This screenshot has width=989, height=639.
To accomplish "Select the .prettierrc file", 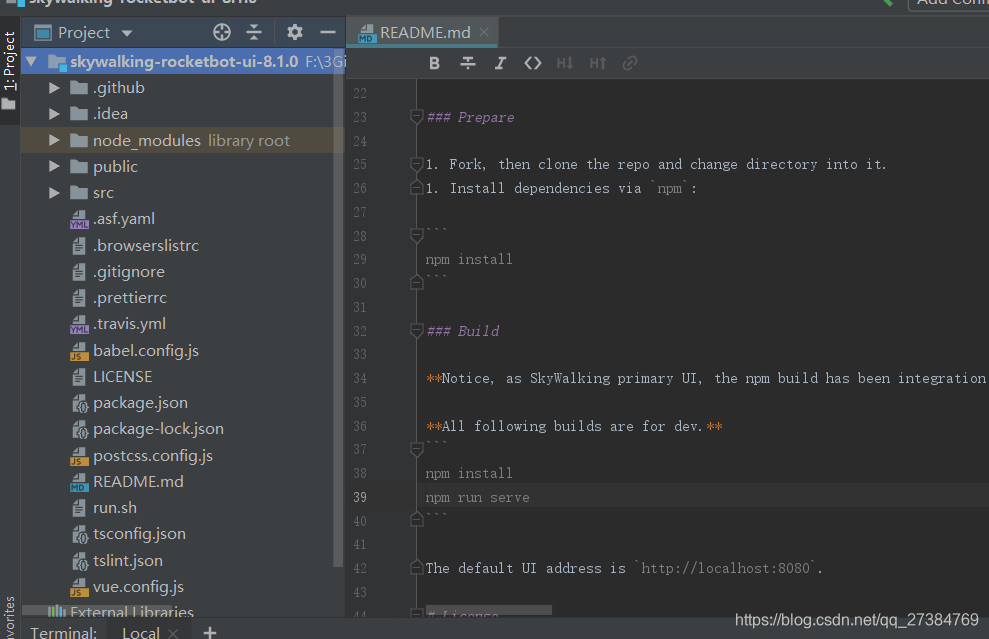I will click(x=130, y=298).
